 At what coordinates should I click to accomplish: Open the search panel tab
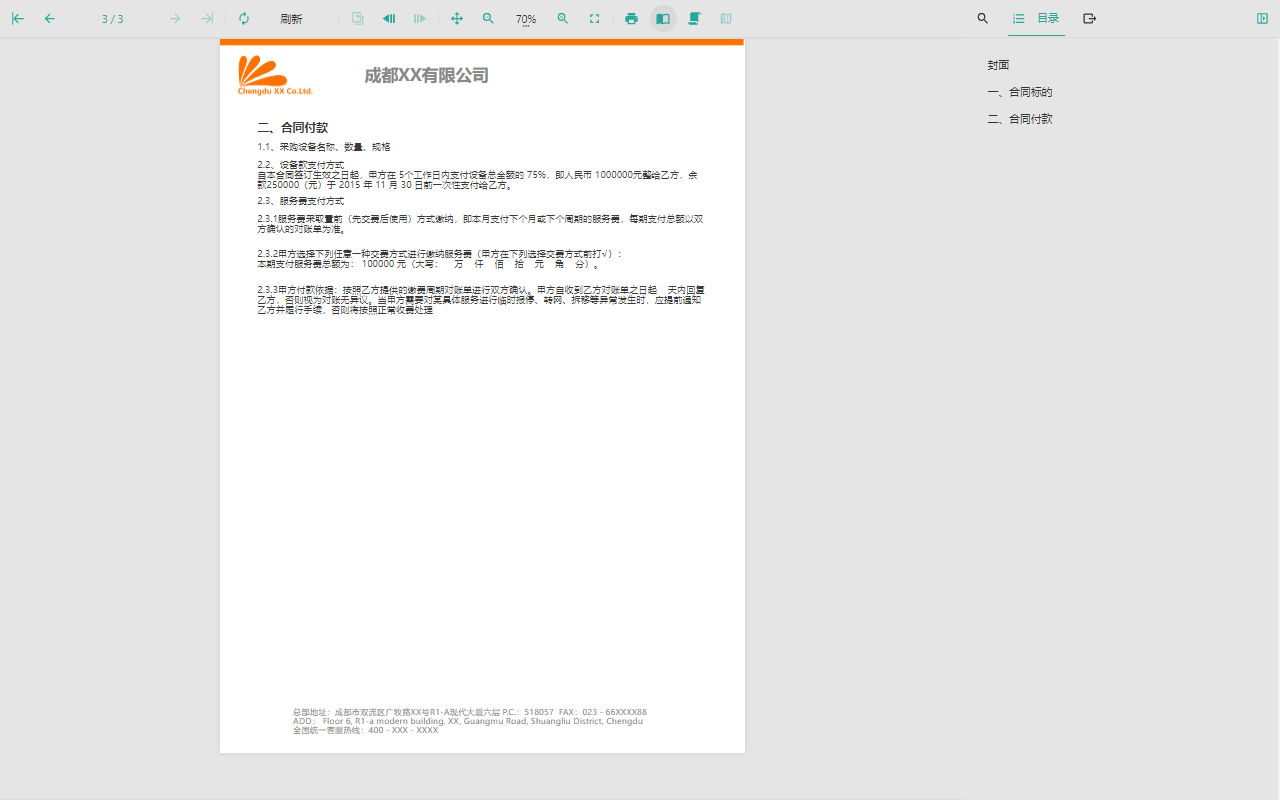coord(983,19)
